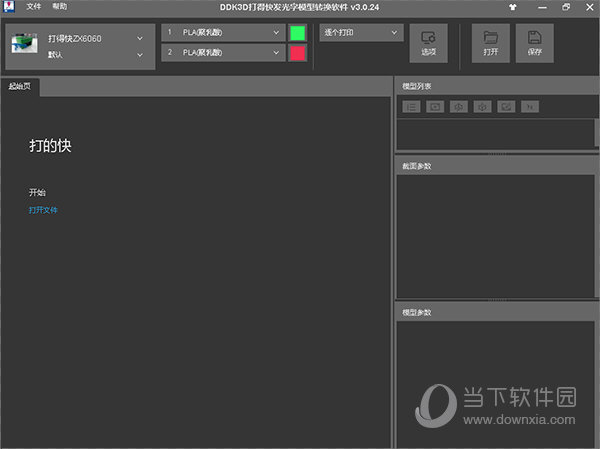Screen dimensions: 600x449
Task: Open extruder 2 PLA material dropdown
Action: (x=276, y=52)
